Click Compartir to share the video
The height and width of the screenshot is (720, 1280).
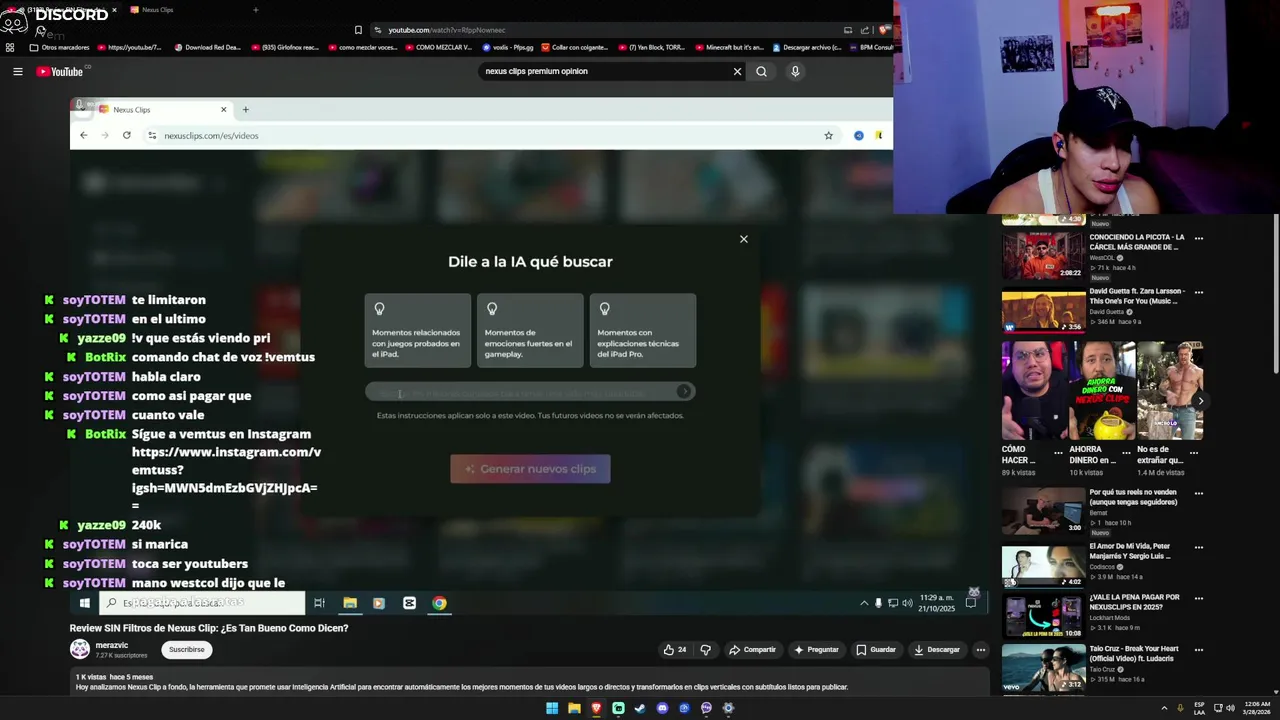(x=752, y=650)
